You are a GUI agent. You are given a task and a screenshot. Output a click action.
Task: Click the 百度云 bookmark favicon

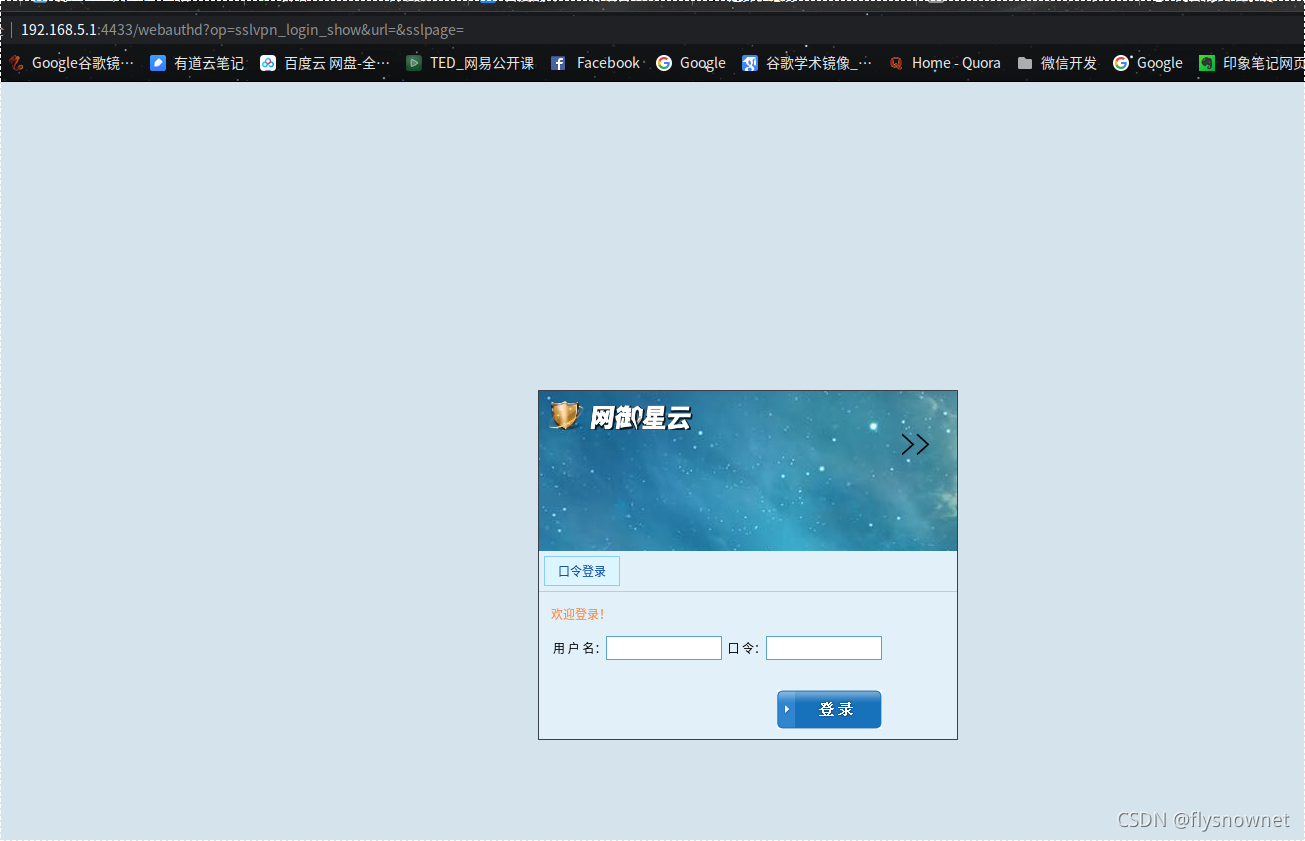coord(268,63)
